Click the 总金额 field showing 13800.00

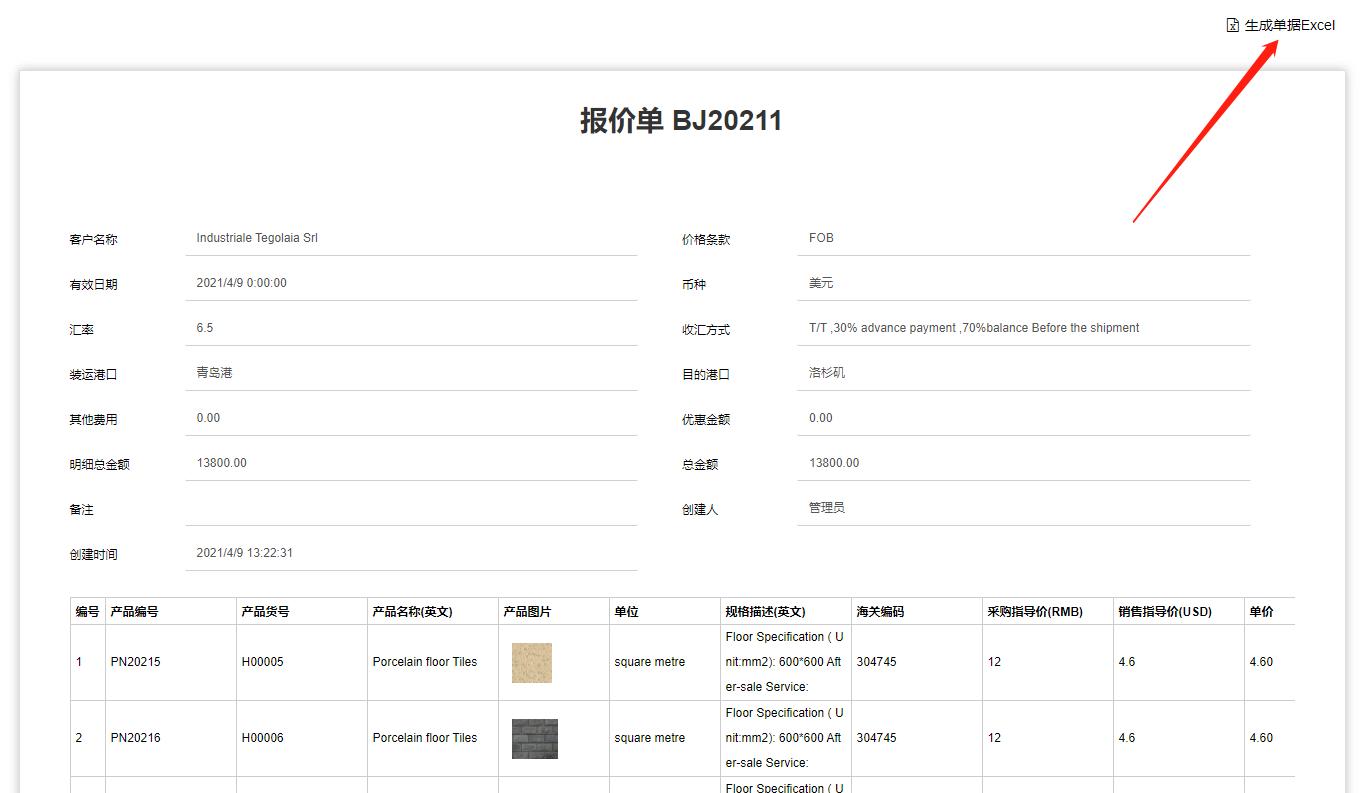(x=1022, y=463)
